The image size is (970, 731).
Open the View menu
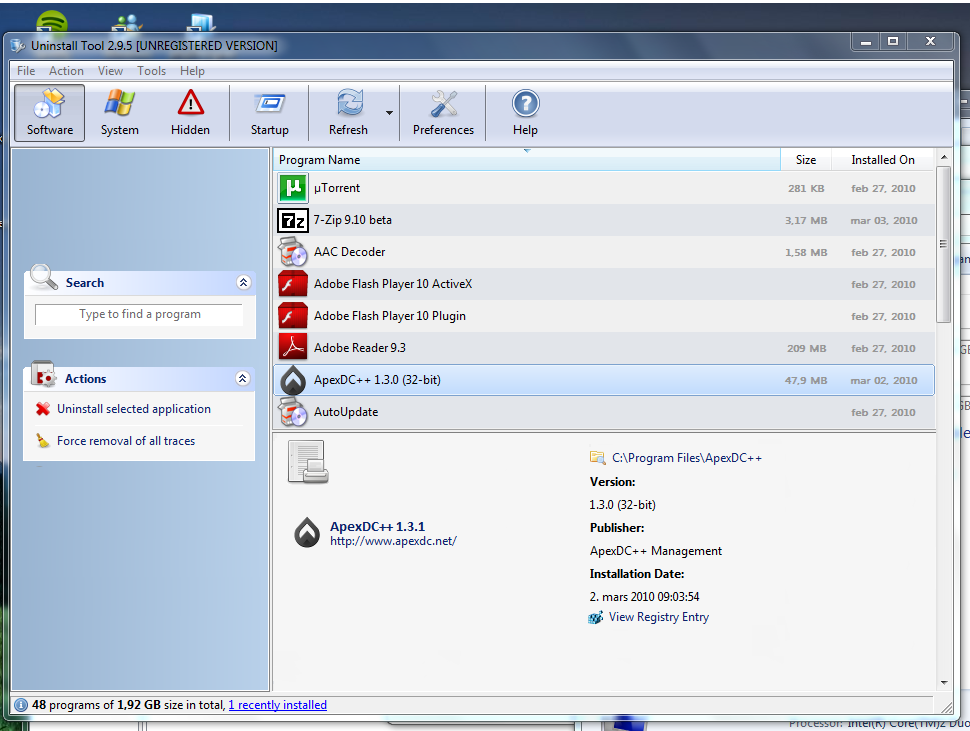[x=110, y=71]
